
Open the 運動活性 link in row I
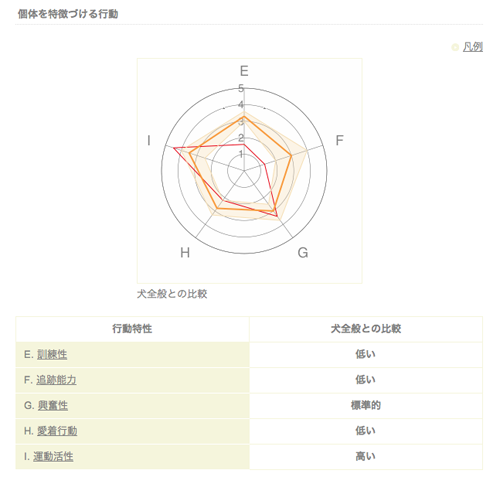(53, 457)
